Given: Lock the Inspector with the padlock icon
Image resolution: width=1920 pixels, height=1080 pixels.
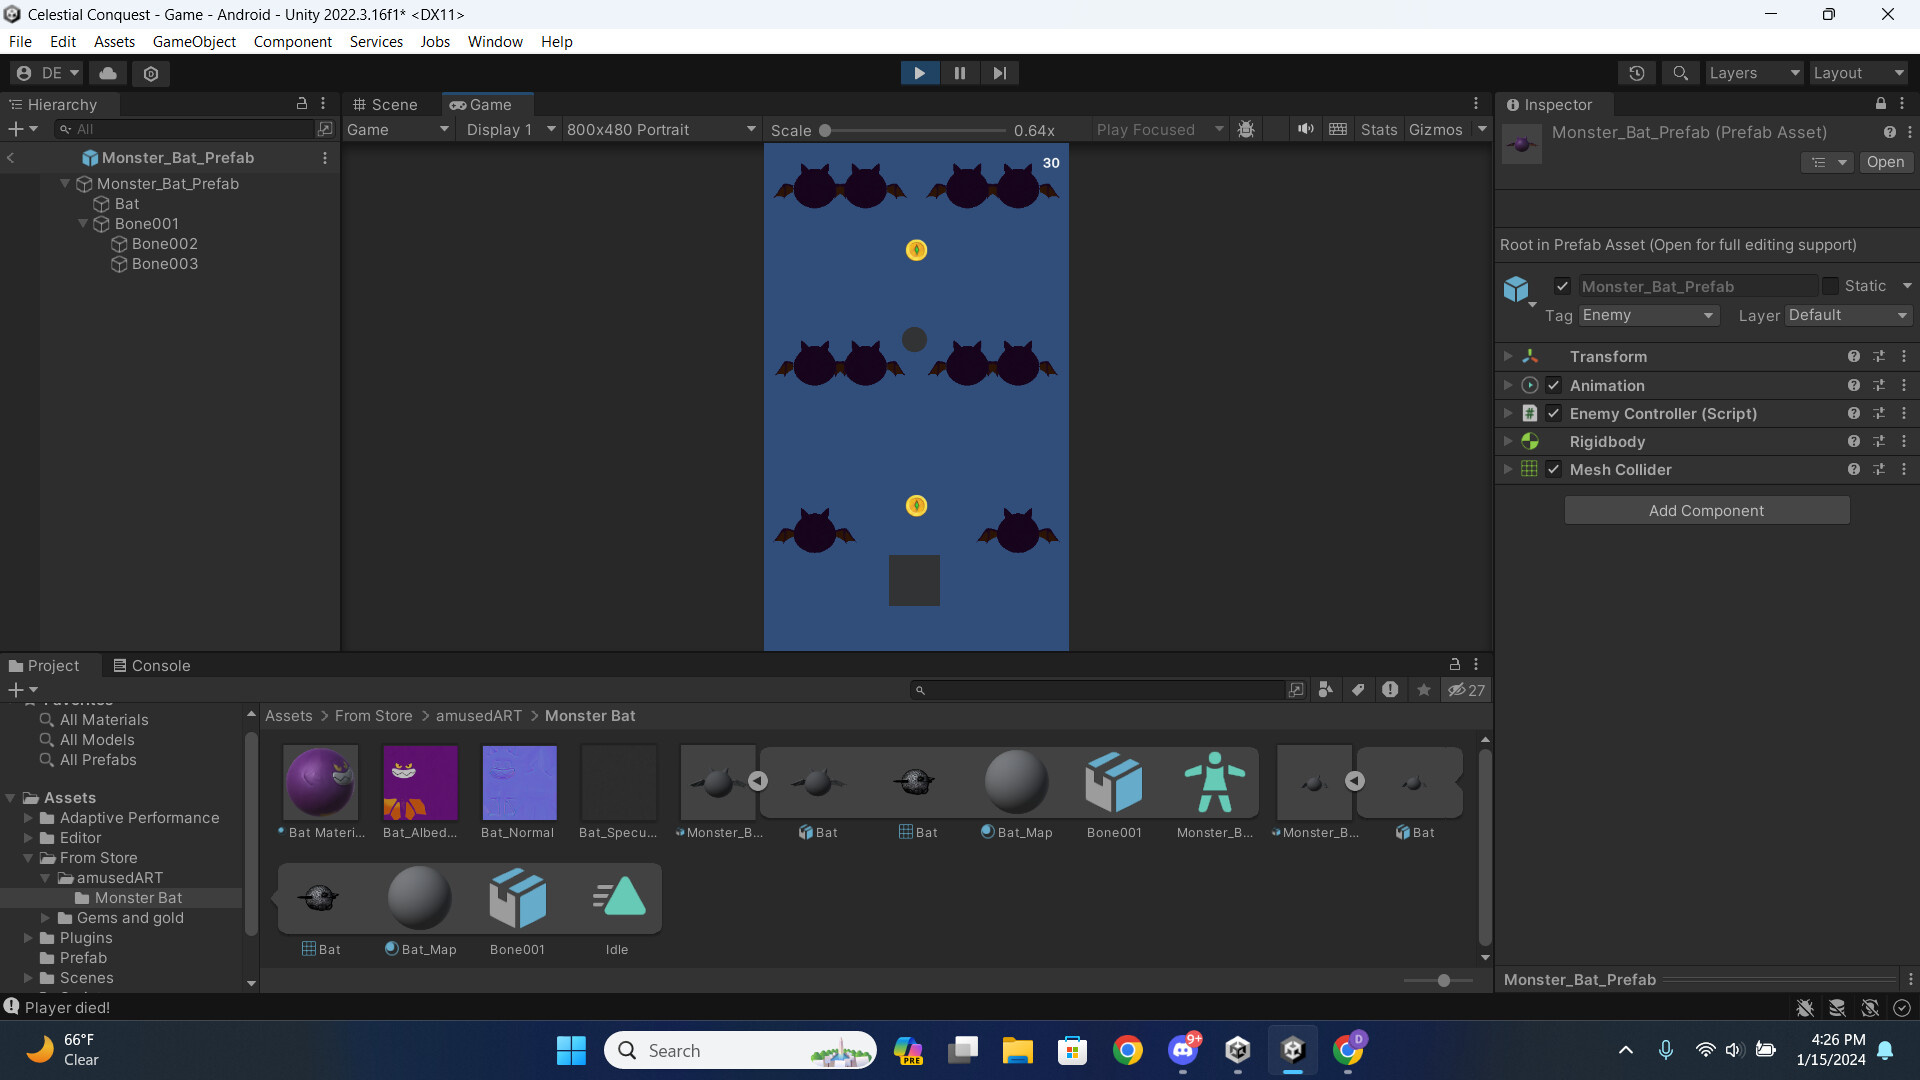Looking at the screenshot, I should 1880,103.
